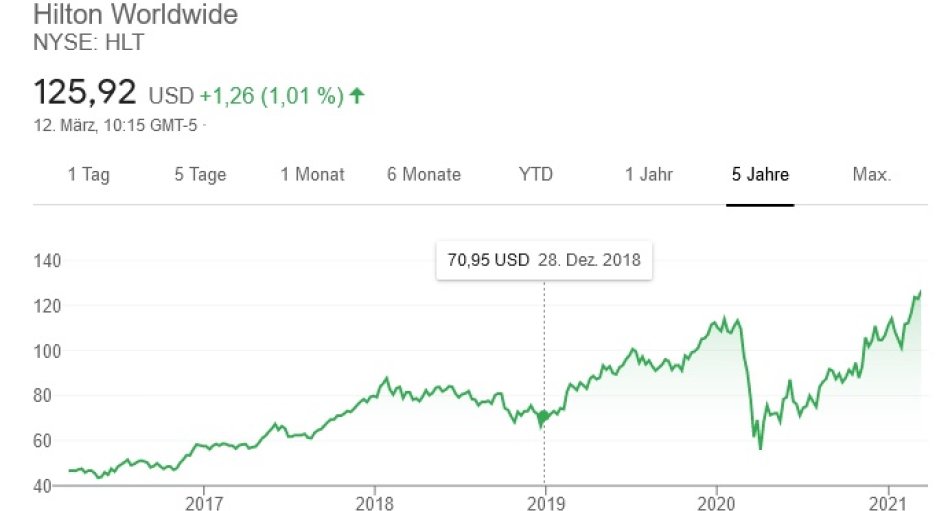950x511 pixels.
Task: Switch chart to 1 Jahr
Action: click(649, 174)
